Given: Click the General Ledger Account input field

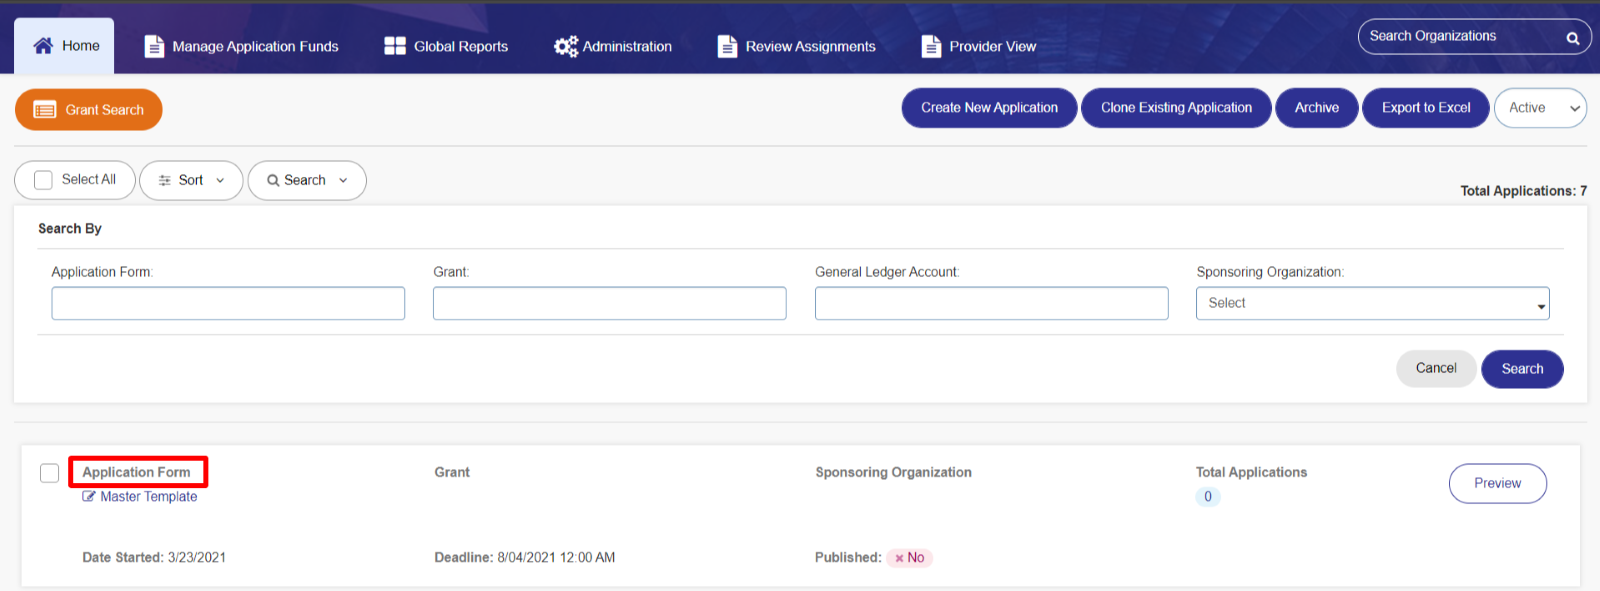Looking at the screenshot, I should 991,303.
